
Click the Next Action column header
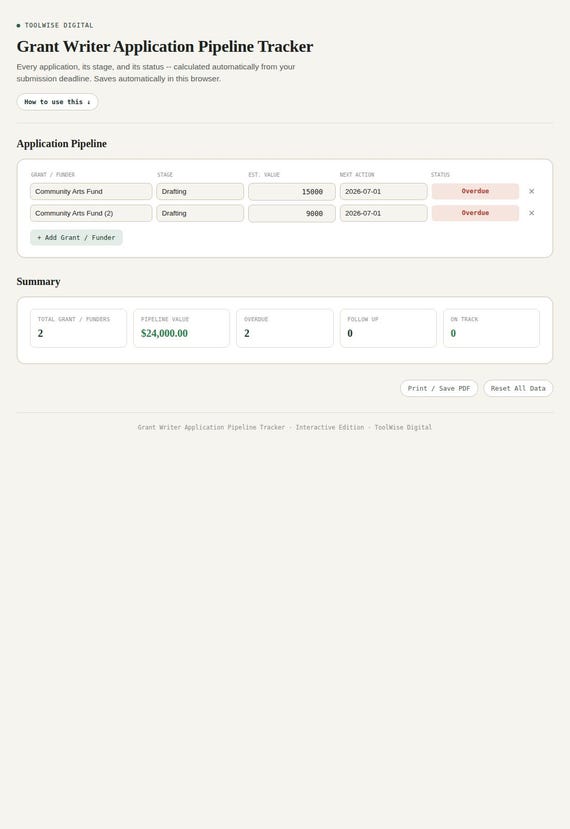[357, 174]
